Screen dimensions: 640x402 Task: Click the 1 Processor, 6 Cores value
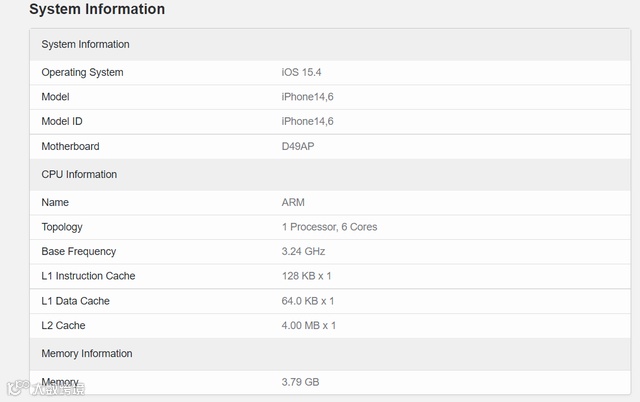click(x=329, y=227)
